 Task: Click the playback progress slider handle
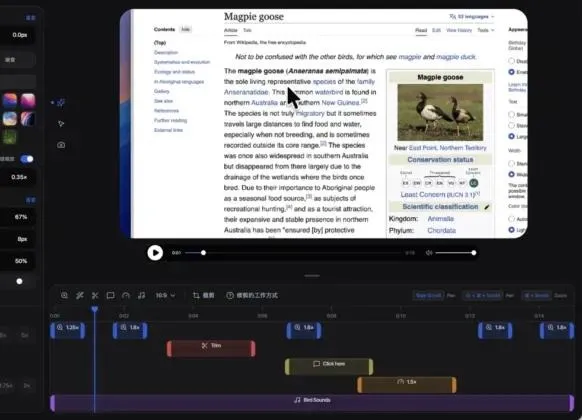point(203,253)
